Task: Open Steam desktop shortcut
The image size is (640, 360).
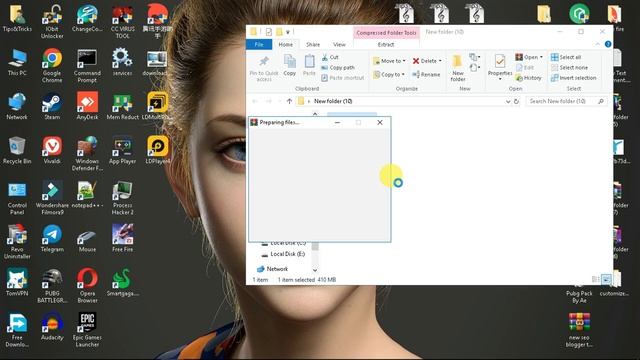Action: [52, 106]
